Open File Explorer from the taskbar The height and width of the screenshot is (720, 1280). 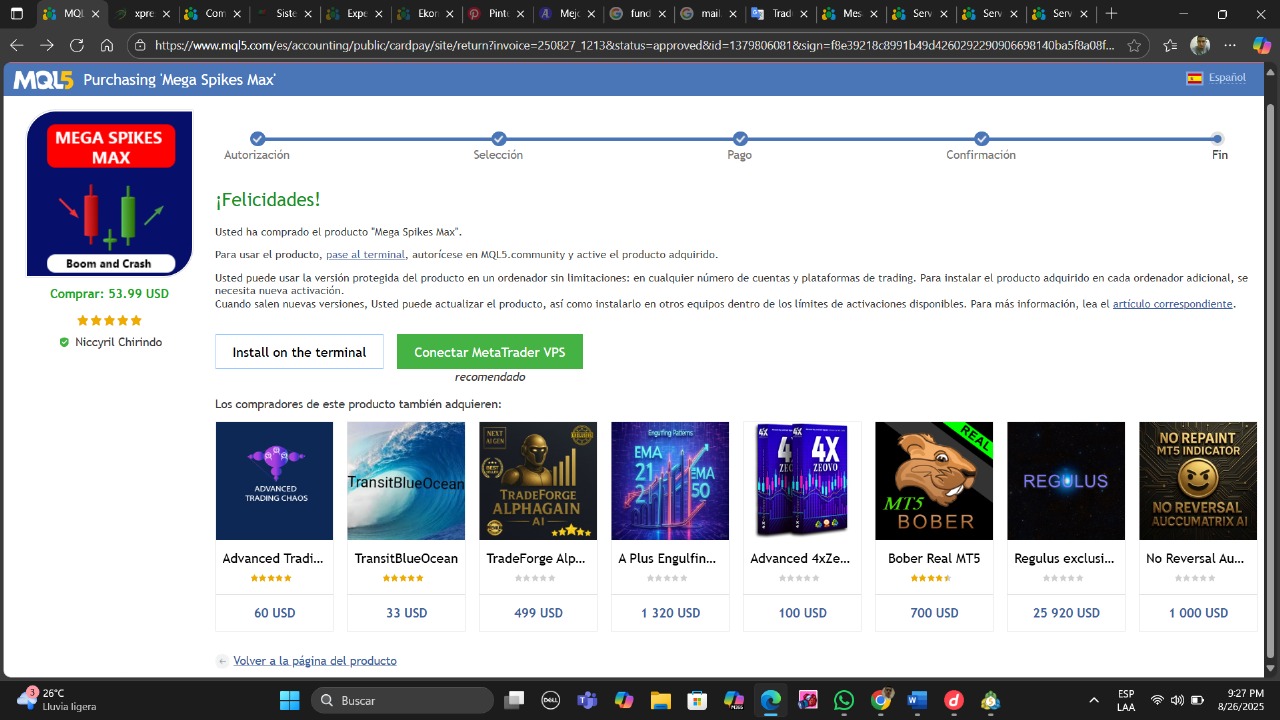(x=660, y=700)
